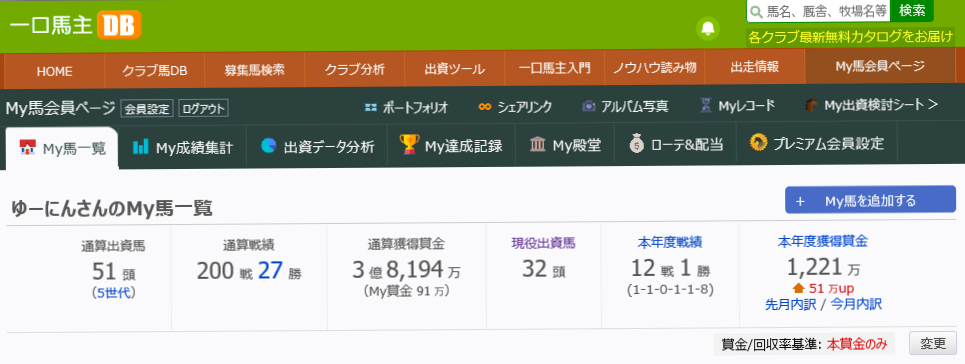
Task: Switch to the My成績集計 tab
Action: [182, 147]
